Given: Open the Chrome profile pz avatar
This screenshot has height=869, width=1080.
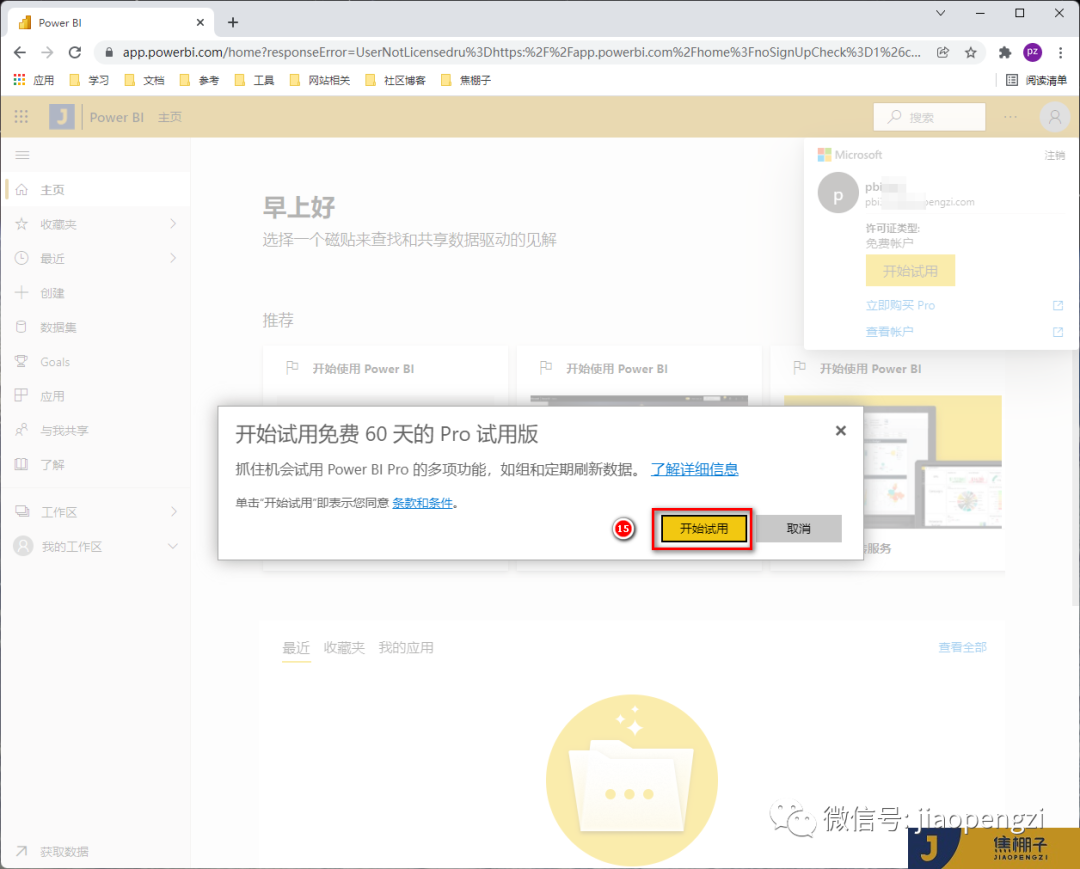Looking at the screenshot, I should (x=1032, y=52).
